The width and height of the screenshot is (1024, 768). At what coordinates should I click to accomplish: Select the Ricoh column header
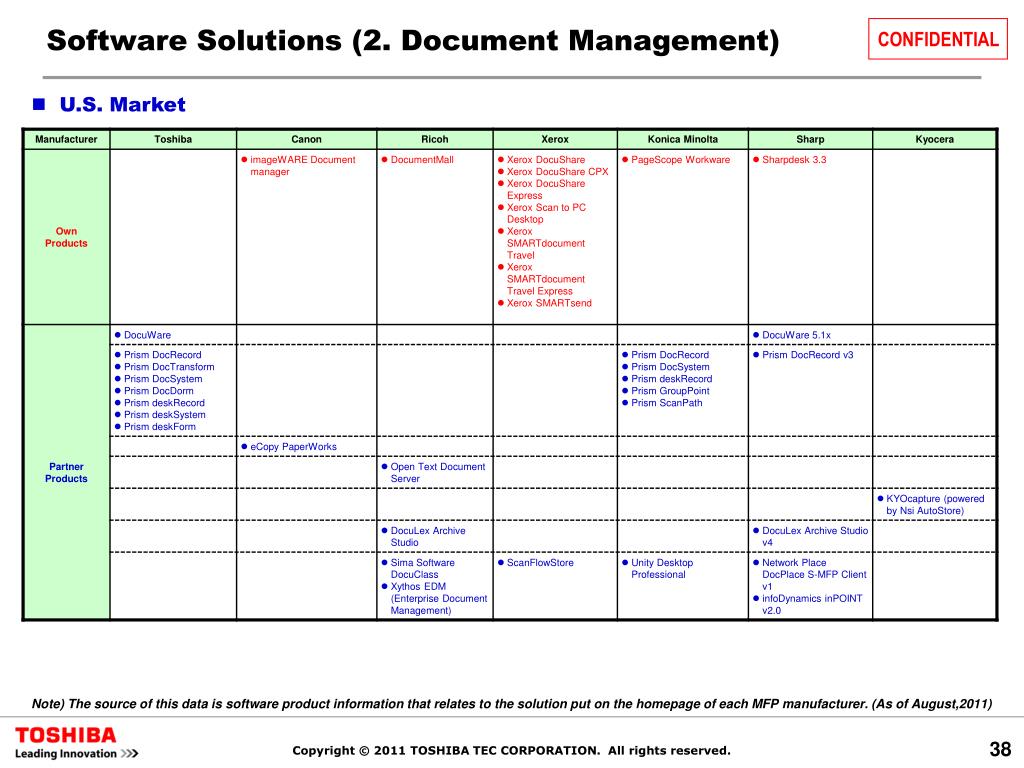point(435,139)
